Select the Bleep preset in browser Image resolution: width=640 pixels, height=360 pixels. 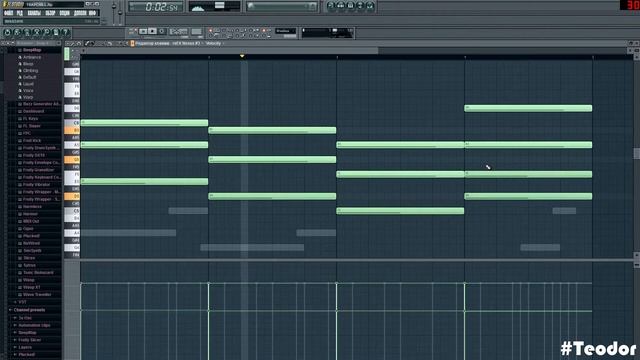(x=28, y=64)
